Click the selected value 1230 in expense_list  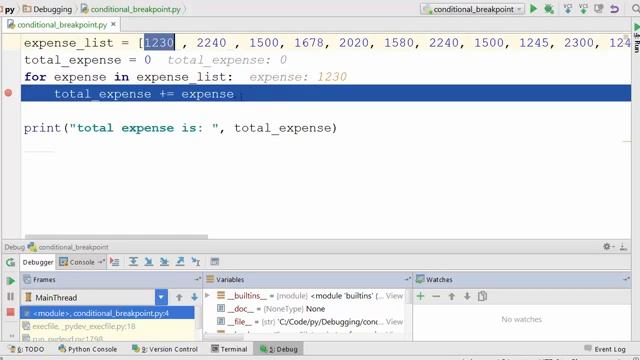click(x=159, y=42)
